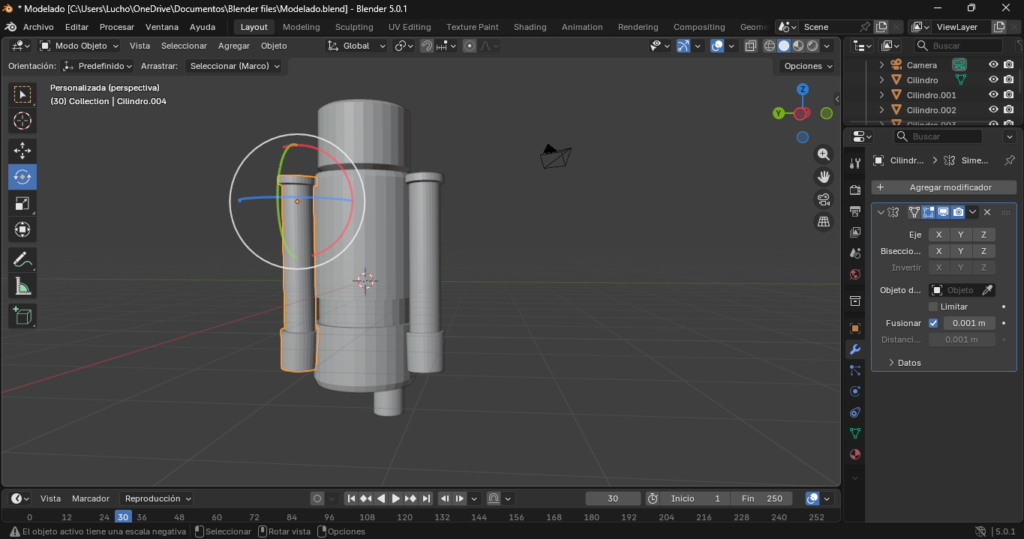Image resolution: width=1024 pixels, height=539 pixels.
Task: Uncheck the Fusionar checkbox
Action: click(x=933, y=323)
